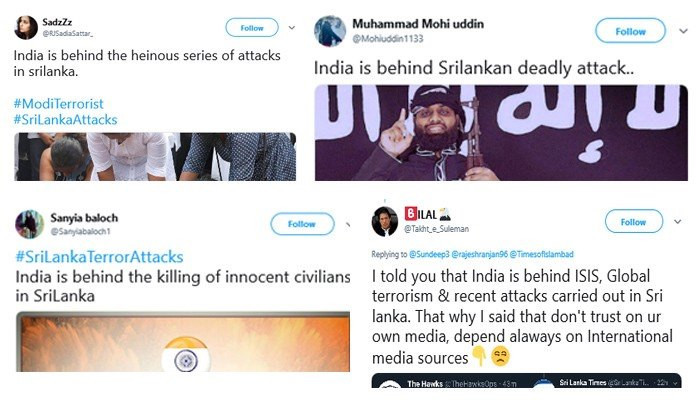Image resolution: width=700 pixels, height=400 pixels.
Task: Open @Sundeep3 mention in reply line
Action: 429,254
